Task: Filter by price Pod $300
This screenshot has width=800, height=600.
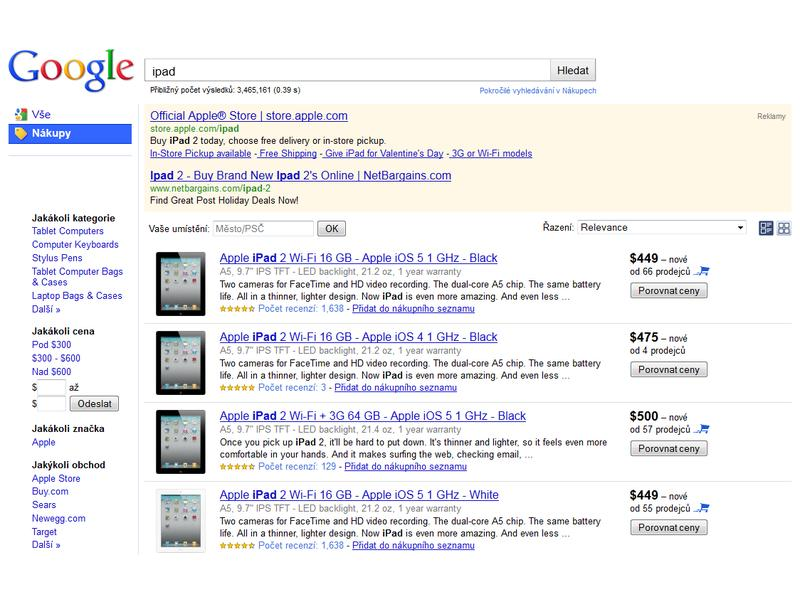Action: pyautogui.click(x=52, y=345)
